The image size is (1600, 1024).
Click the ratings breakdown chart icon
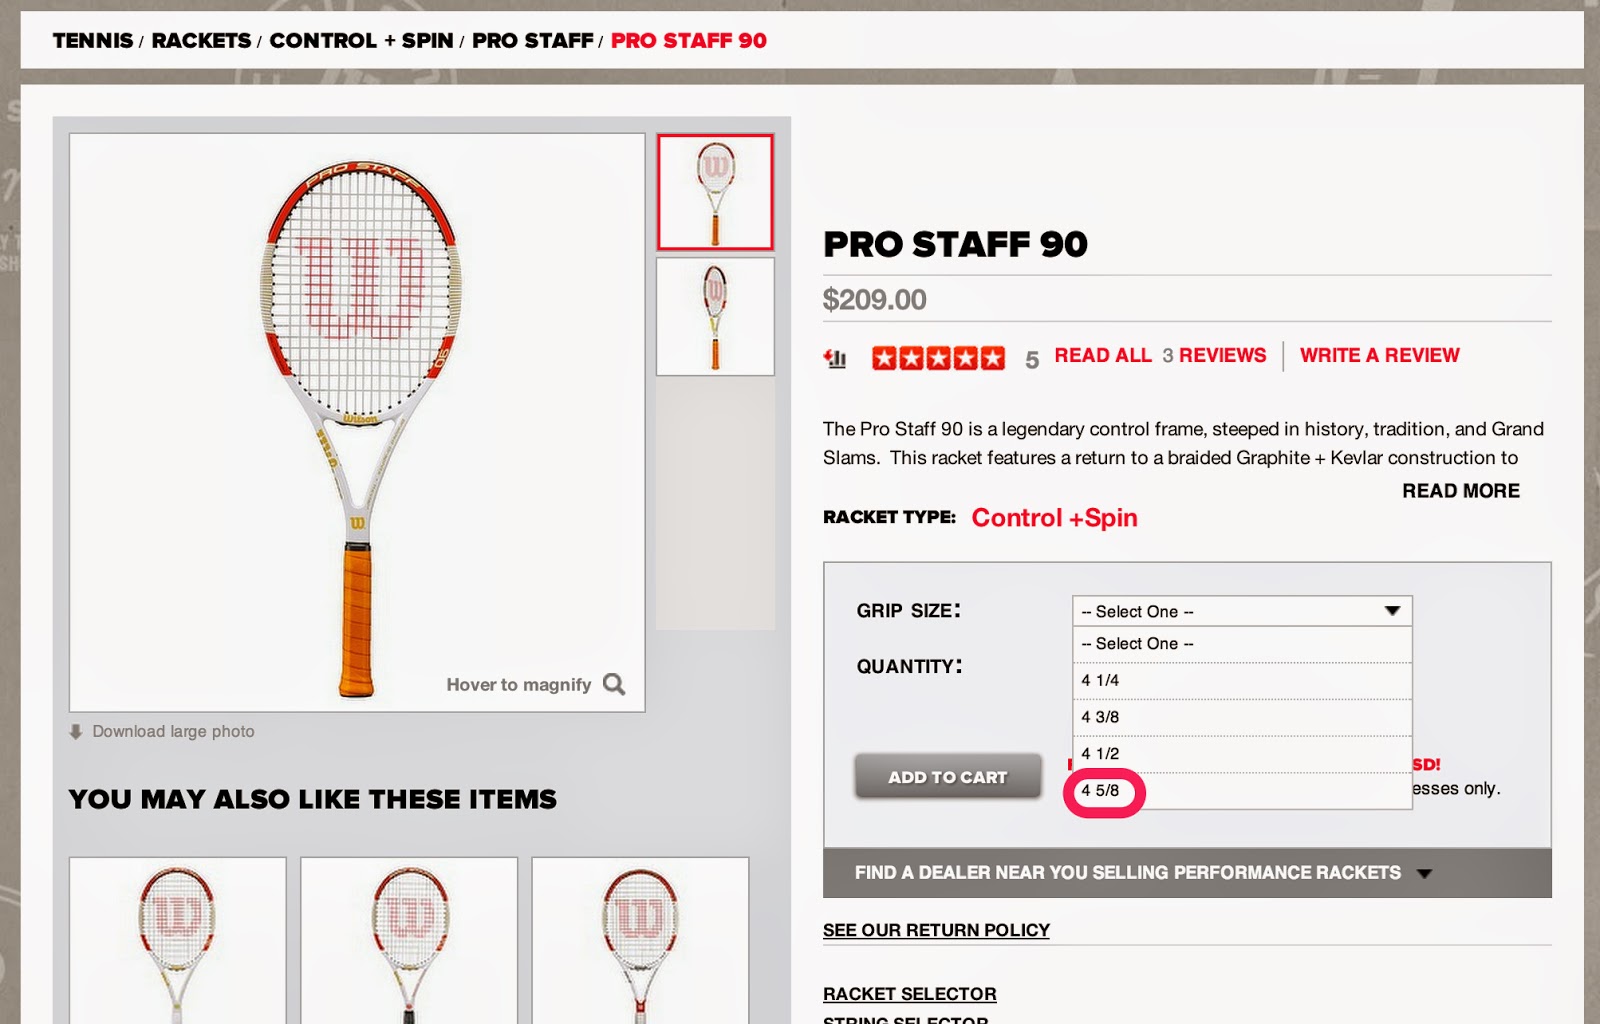835,358
